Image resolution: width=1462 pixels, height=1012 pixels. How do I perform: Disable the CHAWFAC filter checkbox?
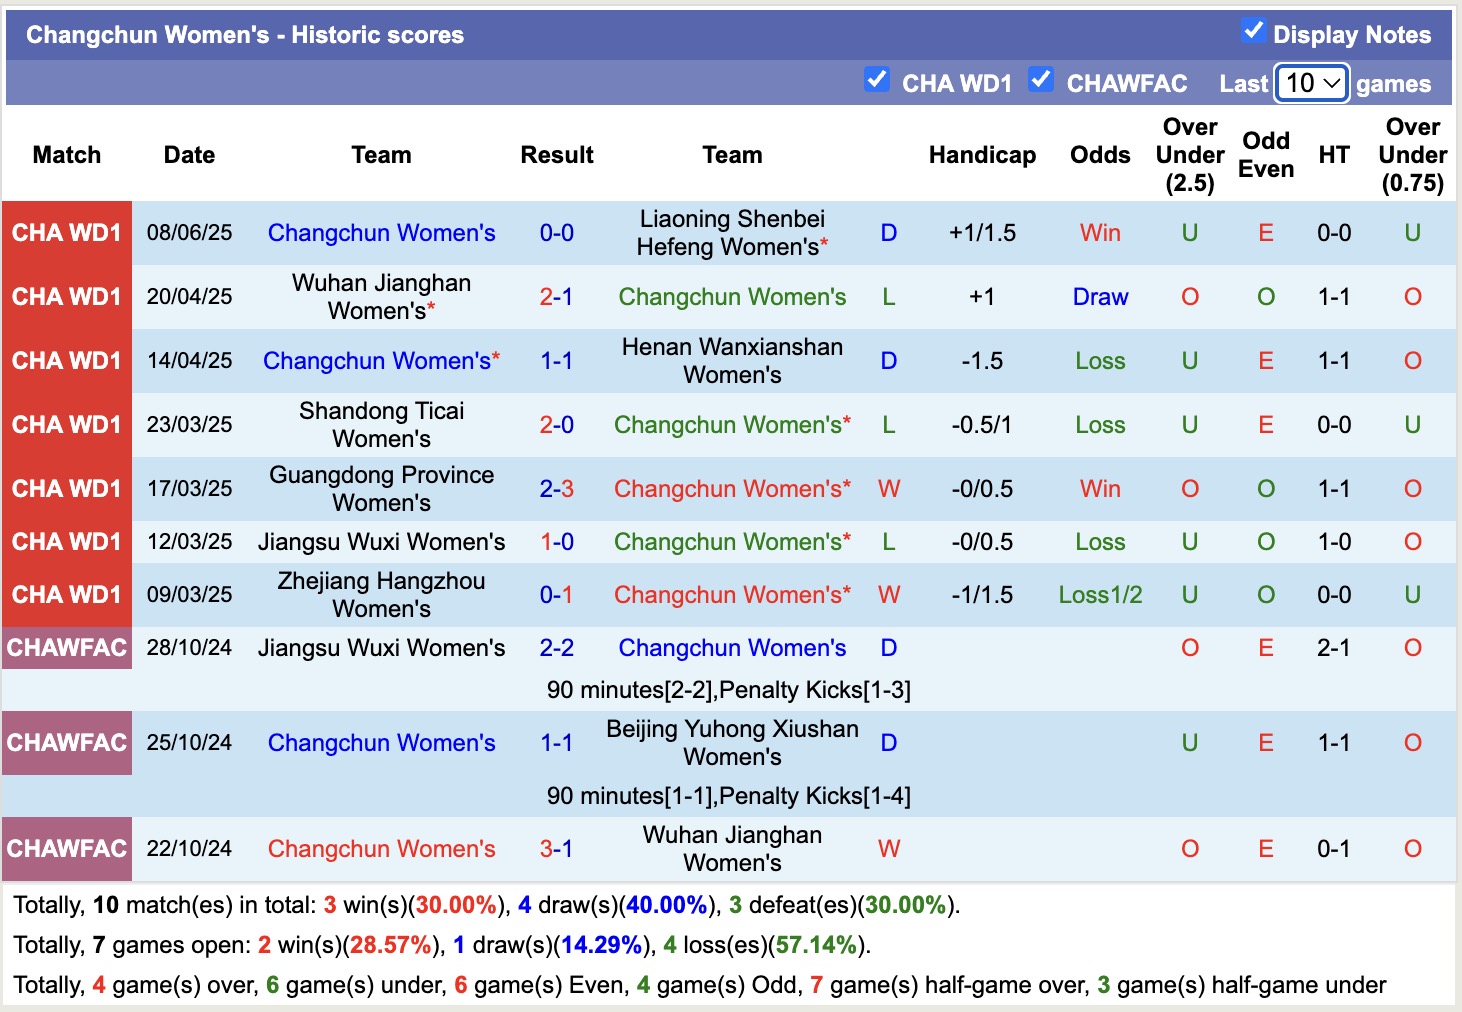coord(1041,79)
